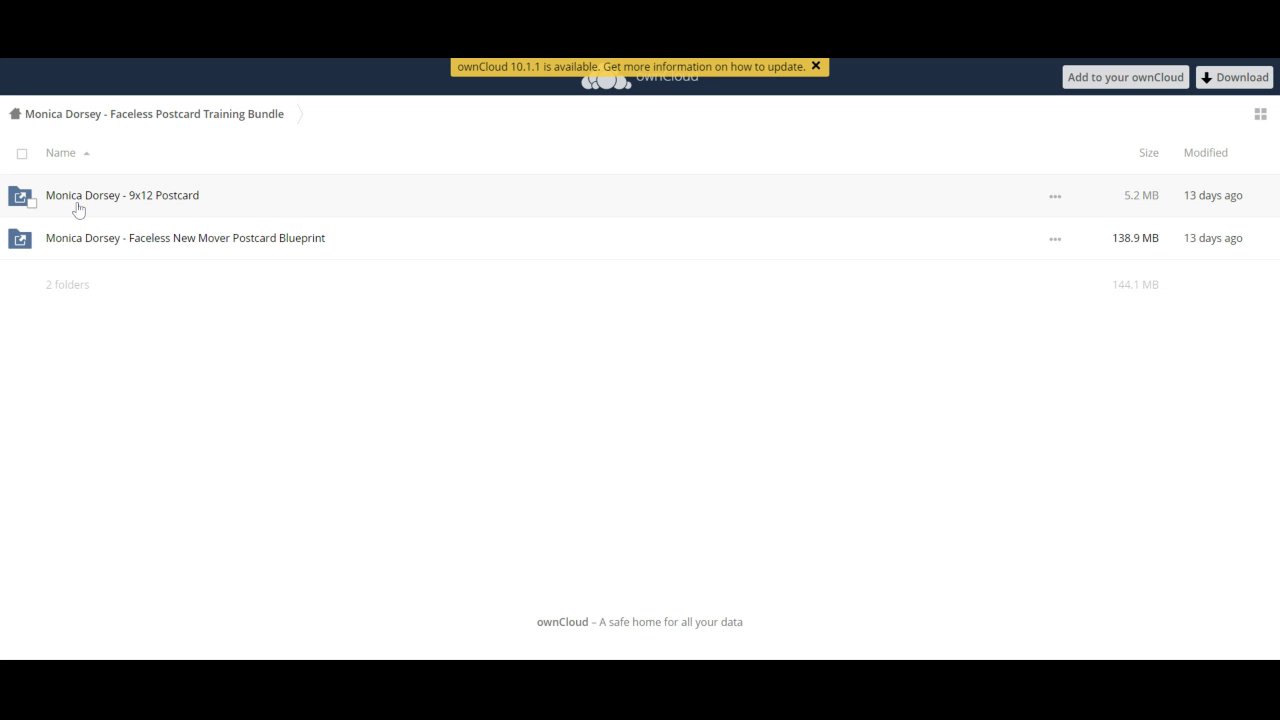The image size is (1280, 720).
Task: Sort by Name ascending arrow
Action: 86,154
